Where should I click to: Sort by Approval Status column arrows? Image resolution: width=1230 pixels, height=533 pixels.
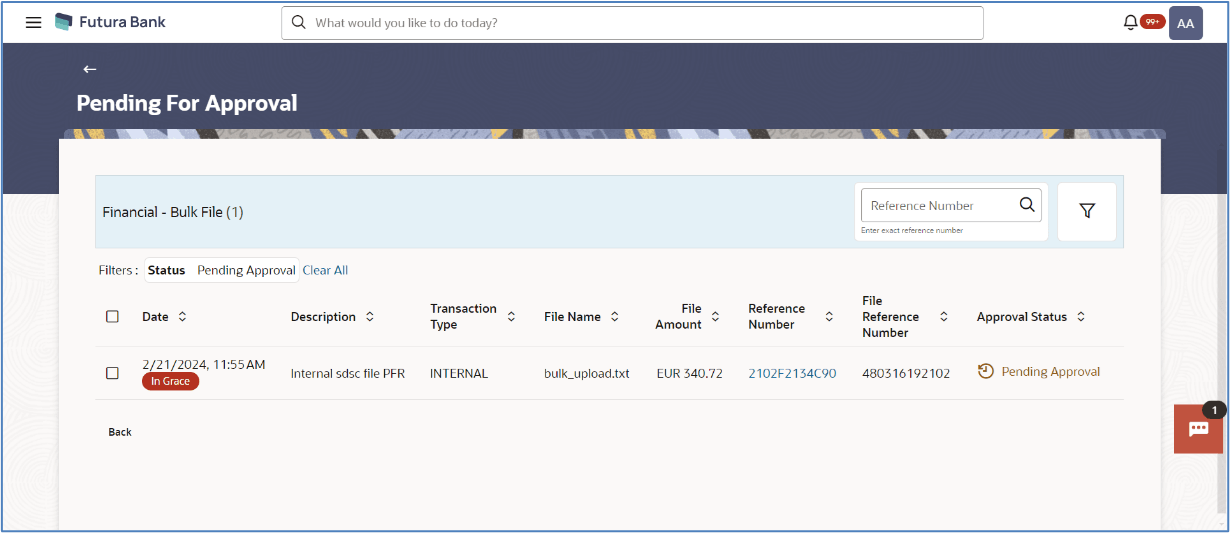tap(1080, 316)
